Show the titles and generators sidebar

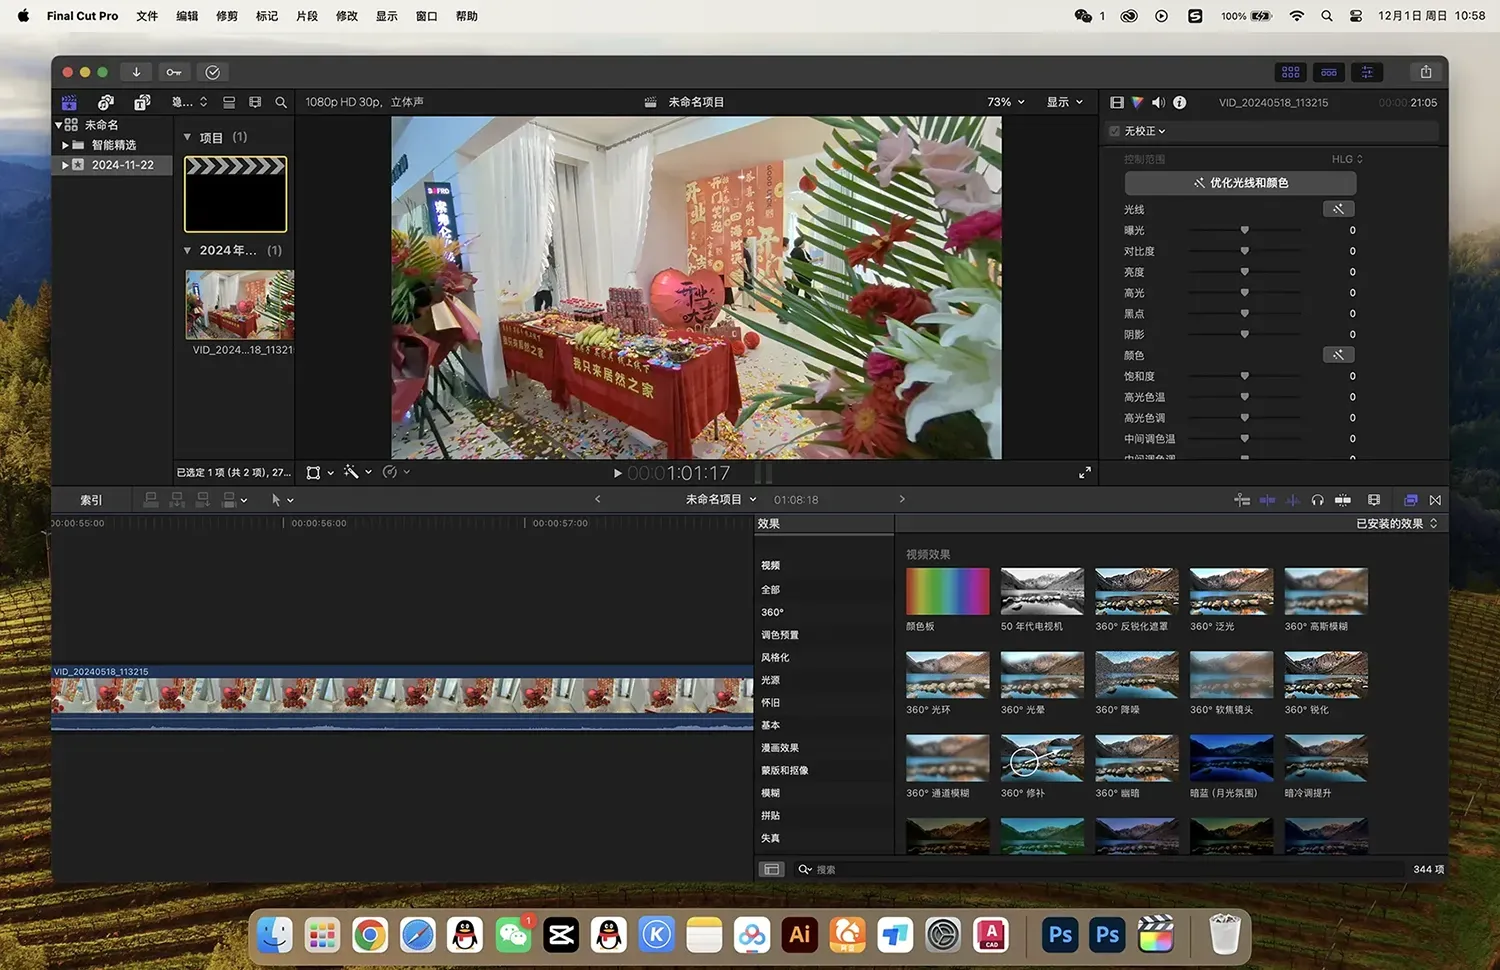[143, 102]
